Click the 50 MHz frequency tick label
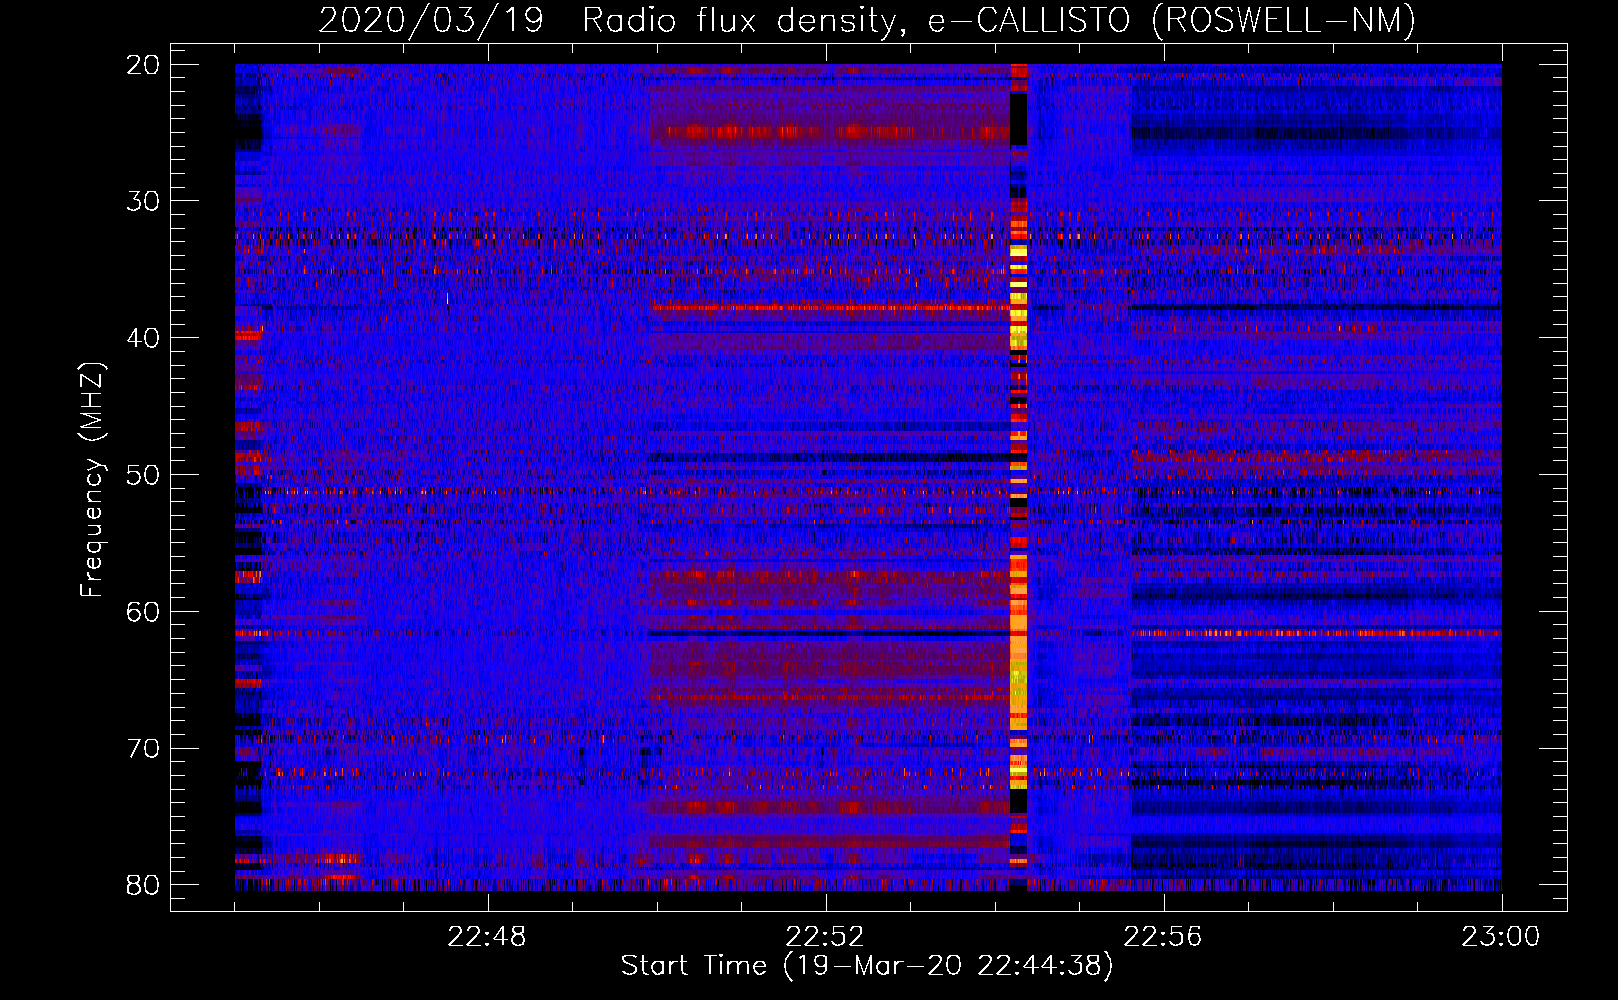The height and width of the screenshot is (1000, 1618). coord(143,475)
